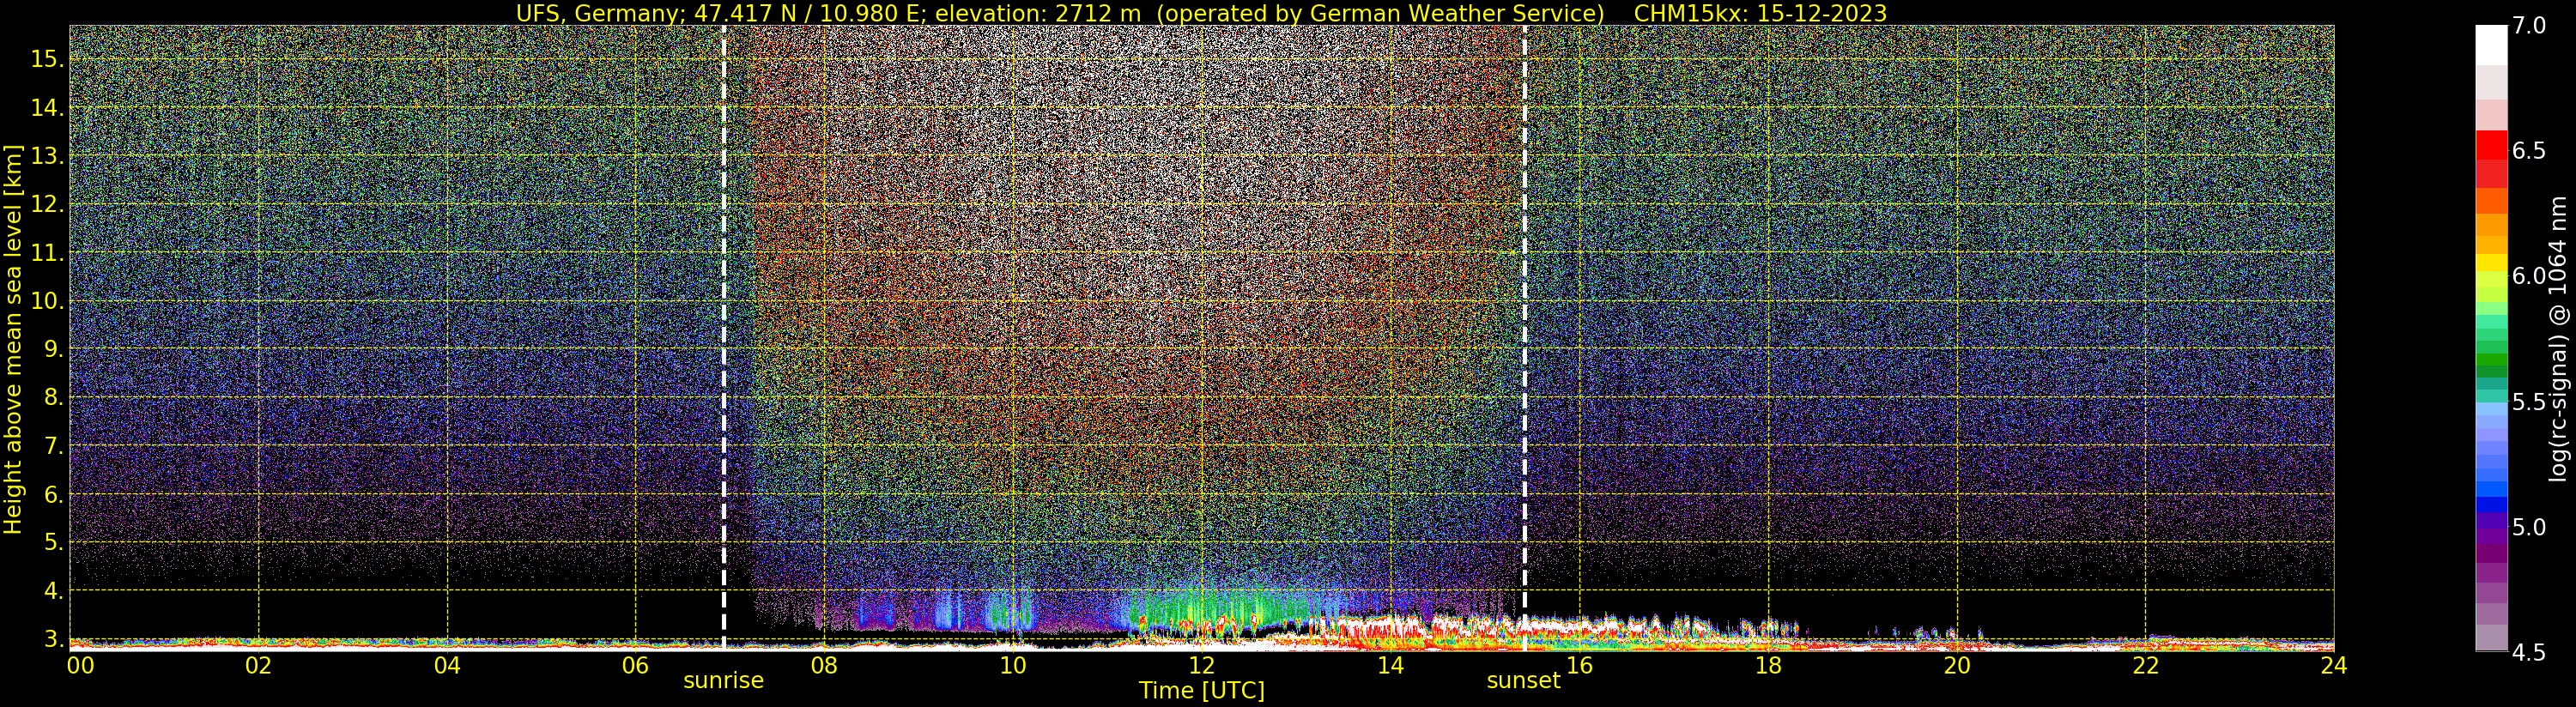This screenshot has height=707, width=2576.
Task: Click the 'Time [UTC]' axis label
Action: click(1202, 691)
